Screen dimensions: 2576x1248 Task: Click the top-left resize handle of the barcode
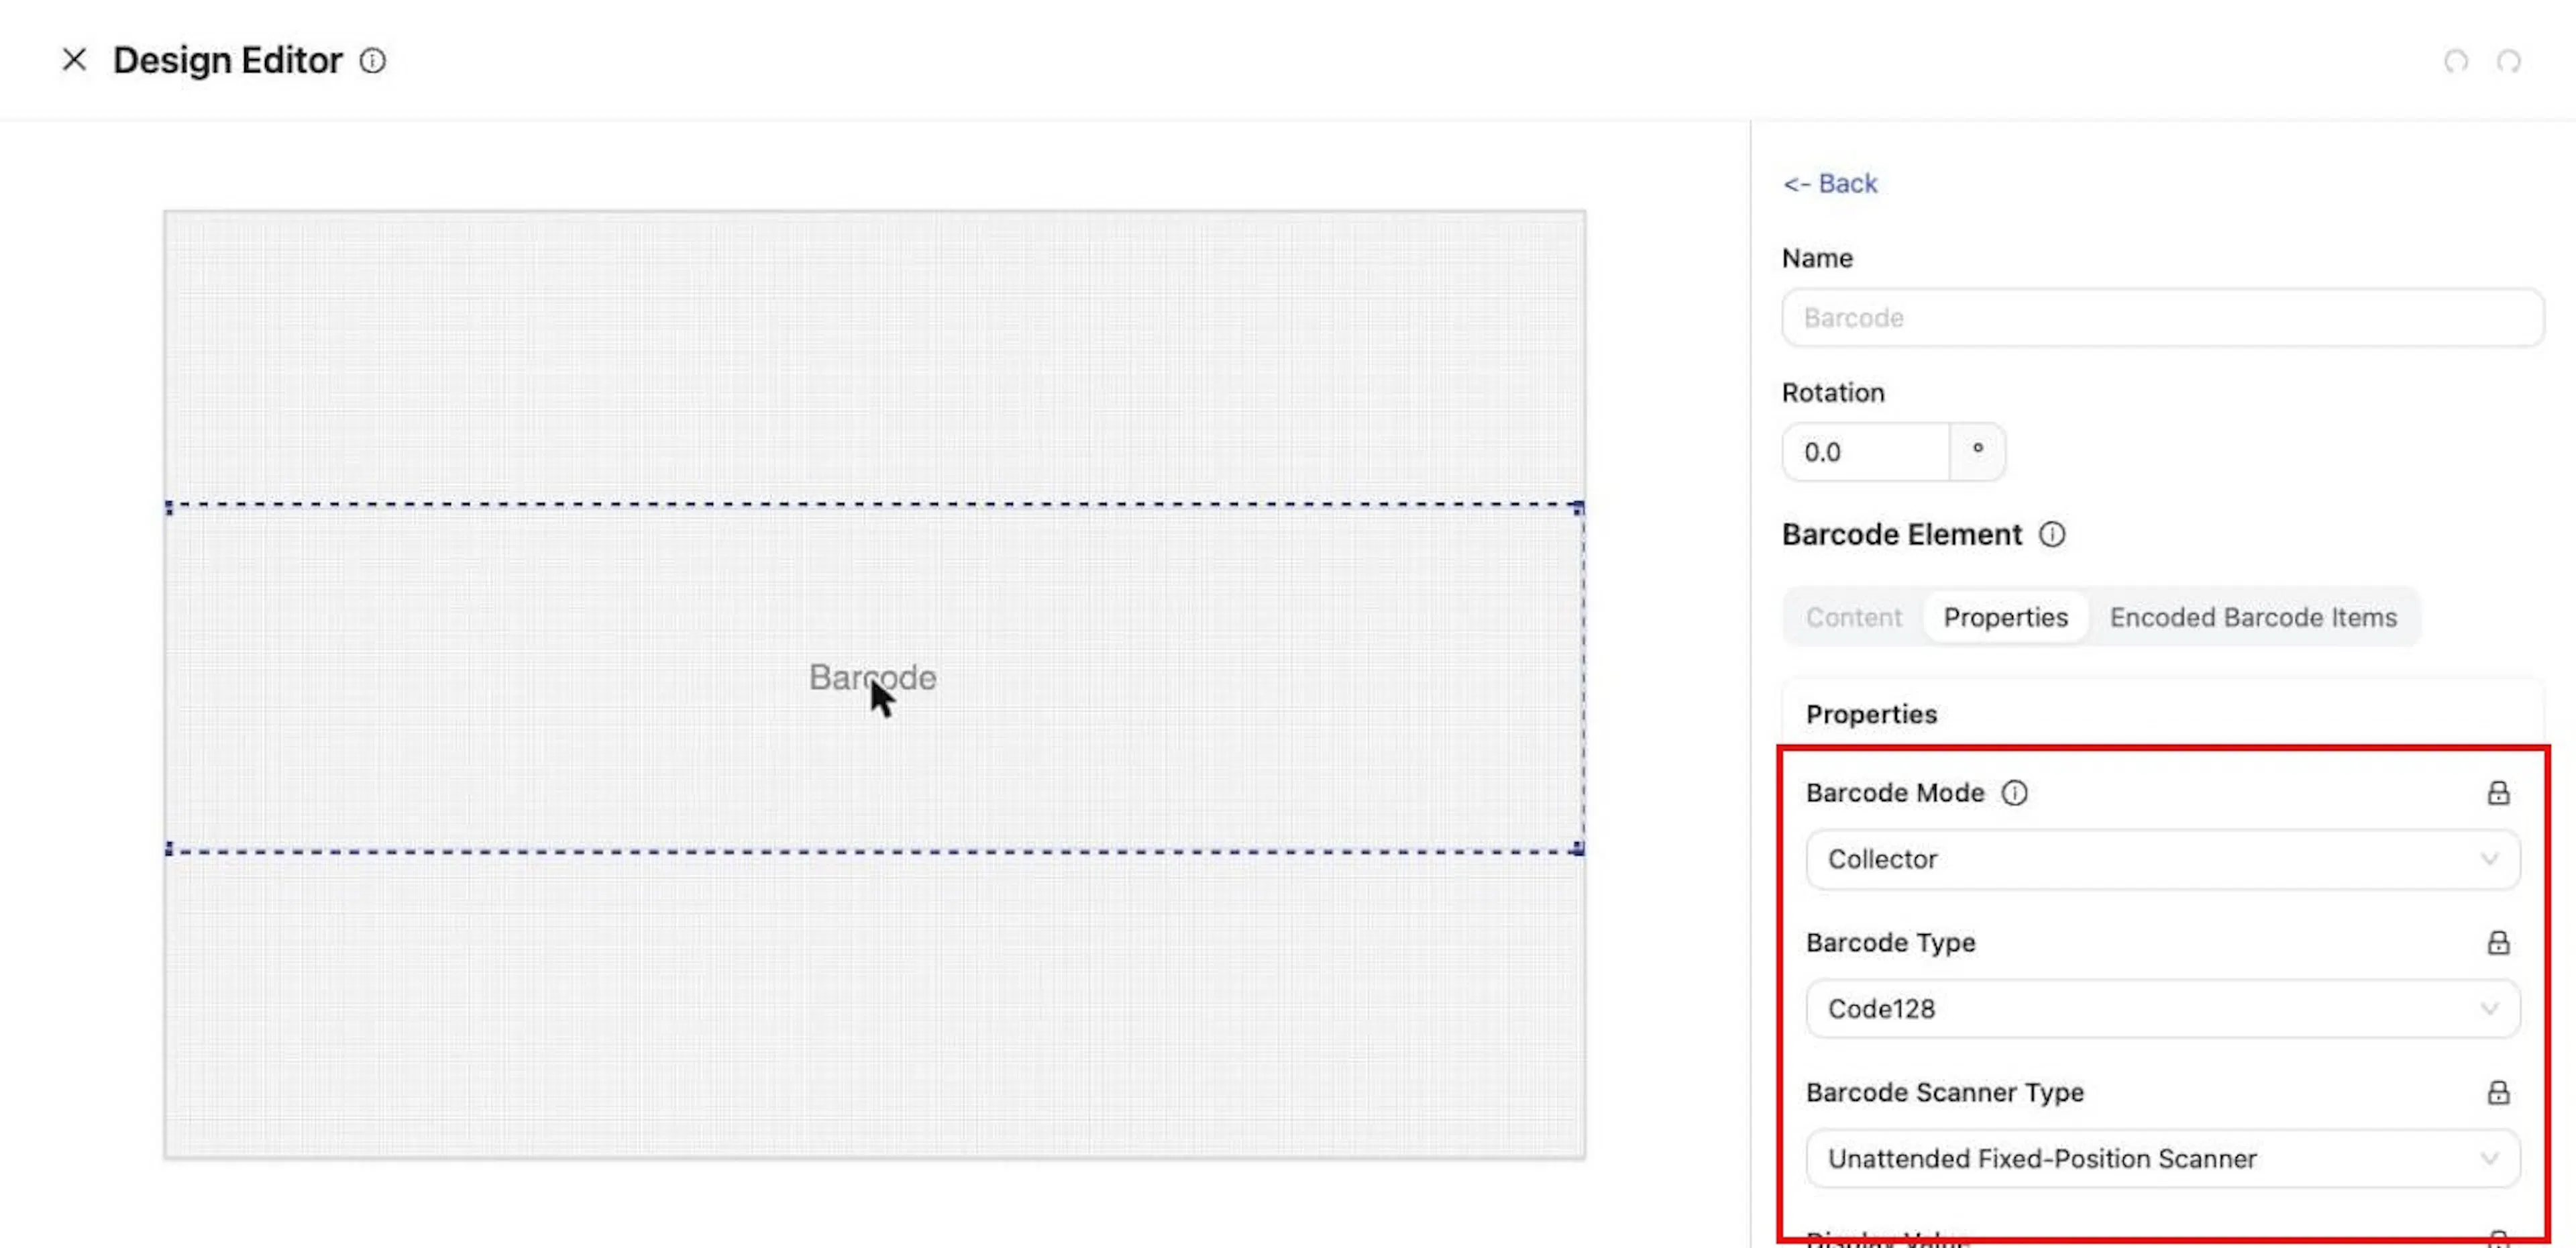click(169, 508)
